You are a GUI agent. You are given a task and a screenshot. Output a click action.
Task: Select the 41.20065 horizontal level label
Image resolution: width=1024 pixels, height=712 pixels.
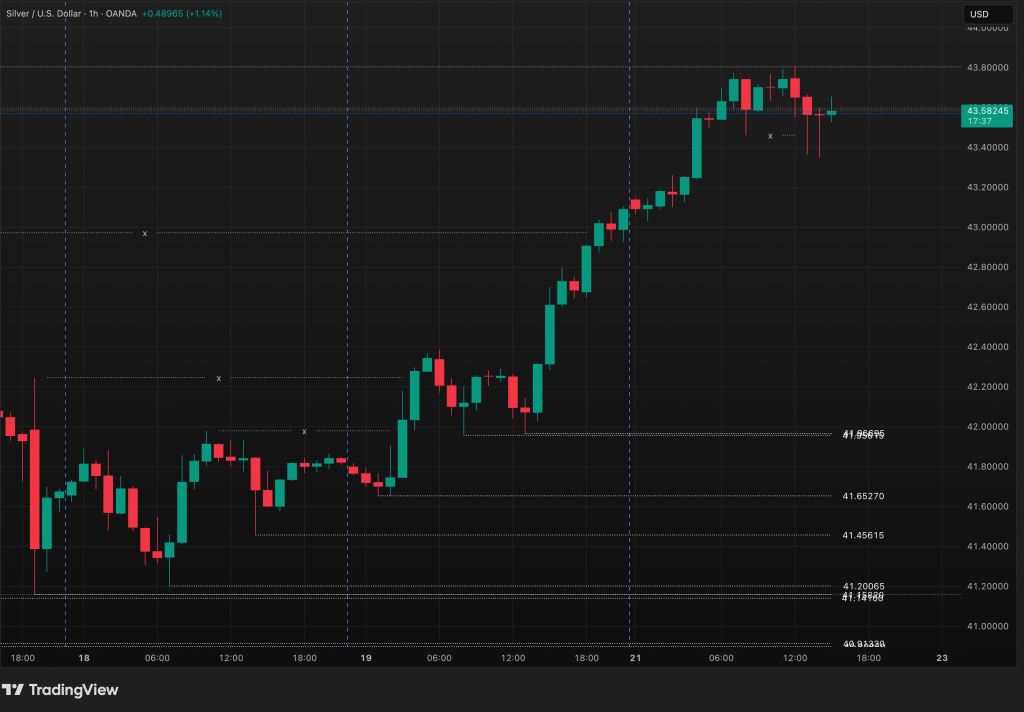click(x=862, y=586)
